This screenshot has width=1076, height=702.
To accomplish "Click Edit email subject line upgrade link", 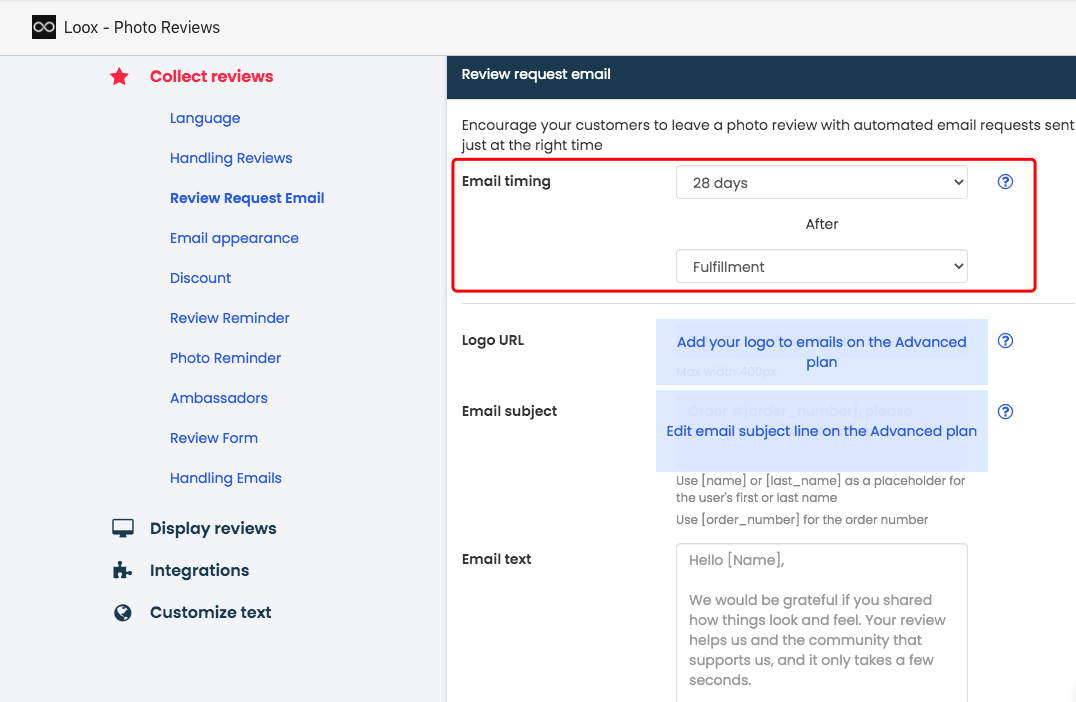I will (x=821, y=431).
